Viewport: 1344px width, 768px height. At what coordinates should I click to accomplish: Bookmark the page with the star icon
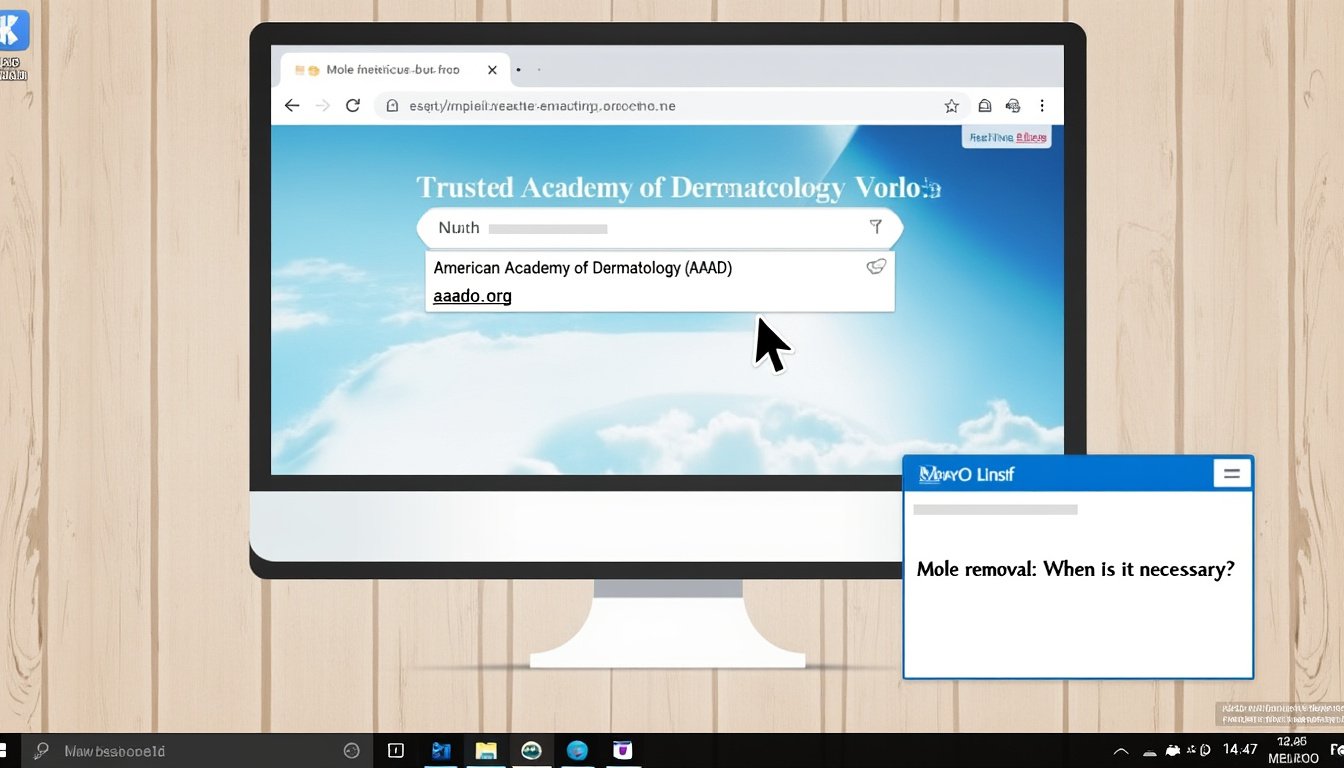point(951,105)
